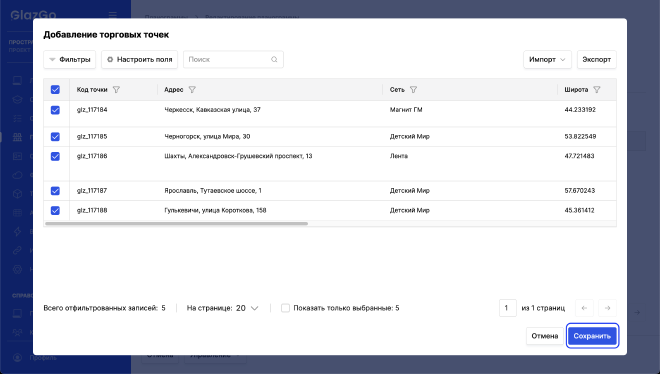Open the Фильтры button

click(69, 59)
